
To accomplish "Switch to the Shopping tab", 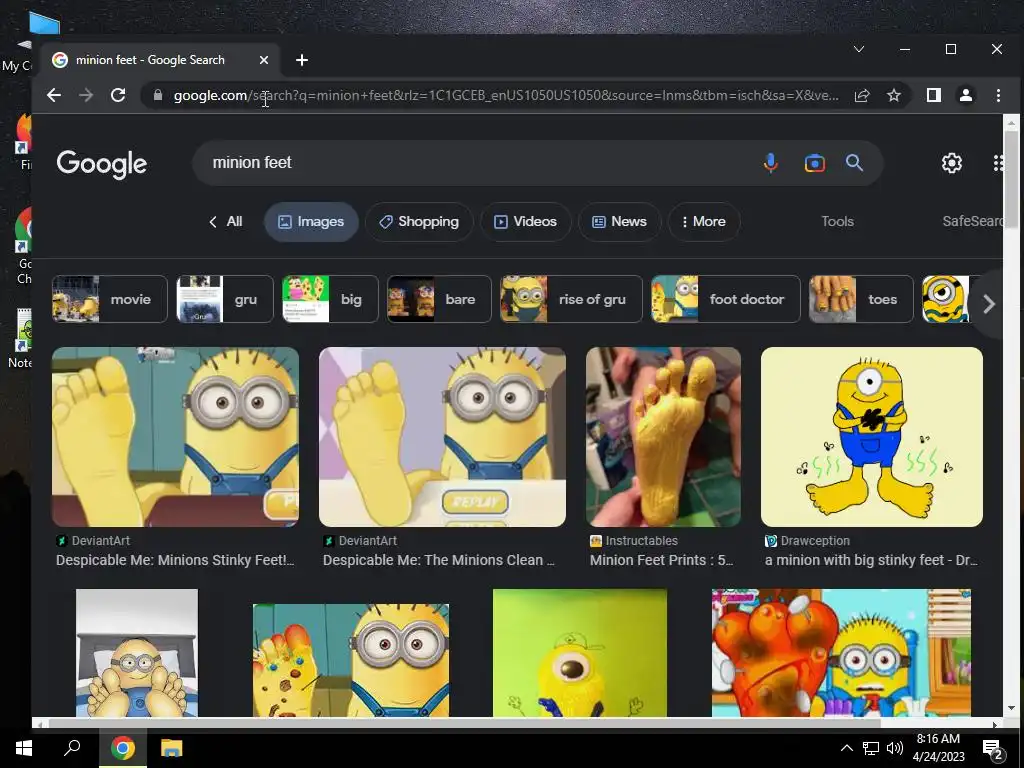I will [419, 221].
